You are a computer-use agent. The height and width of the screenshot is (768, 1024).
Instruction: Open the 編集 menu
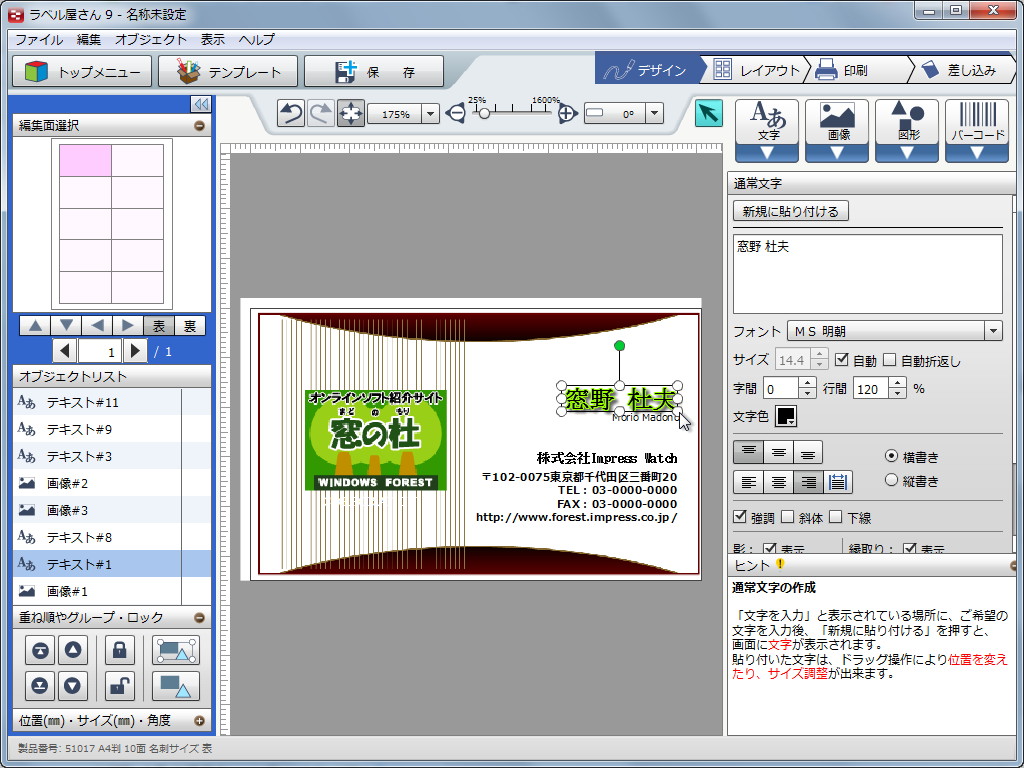(x=89, y=39)
